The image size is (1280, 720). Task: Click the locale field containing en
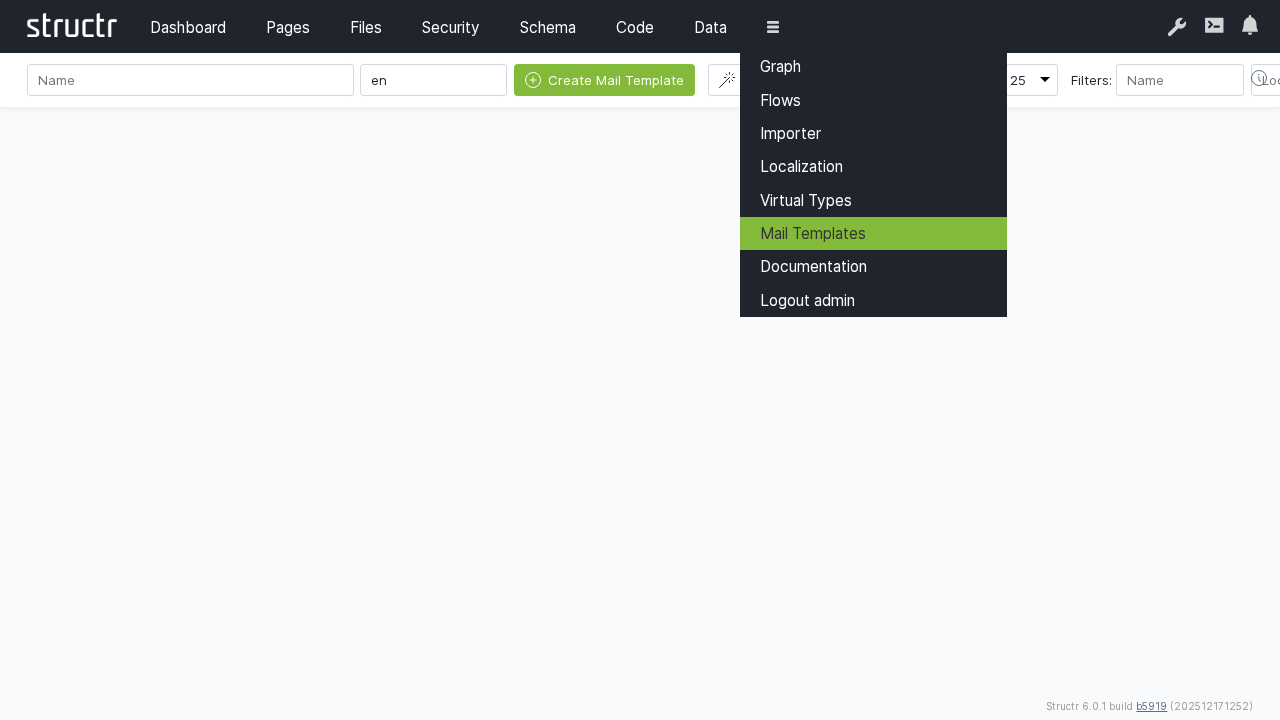pyautogui.click(x=433, y=80)
